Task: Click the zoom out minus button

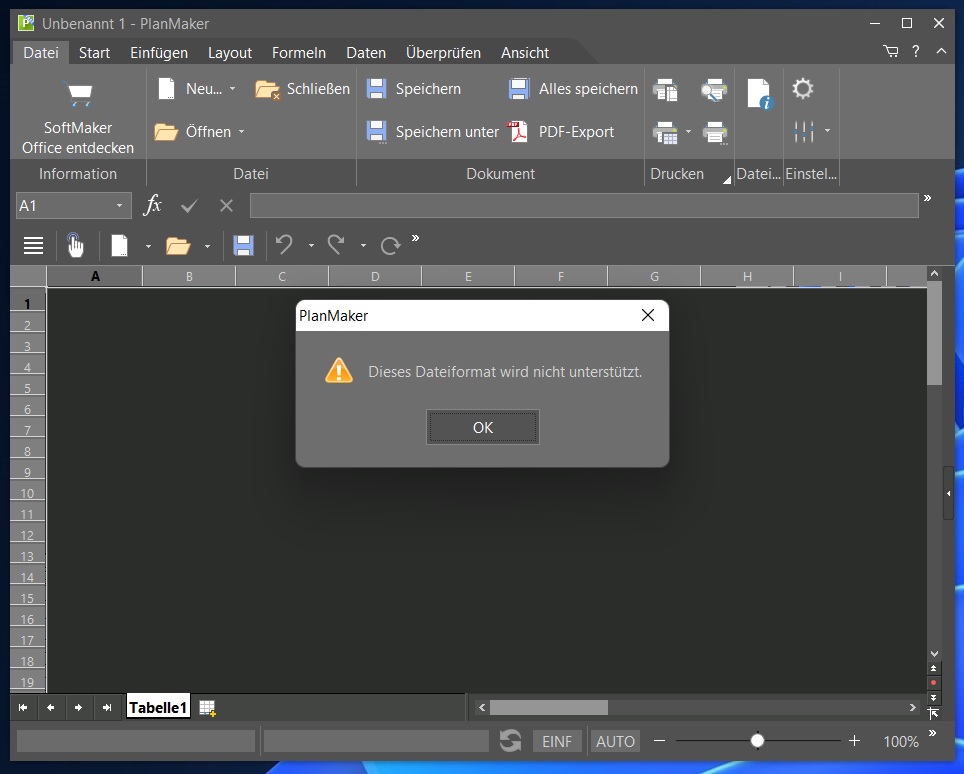Action: [x=660, y=741]
